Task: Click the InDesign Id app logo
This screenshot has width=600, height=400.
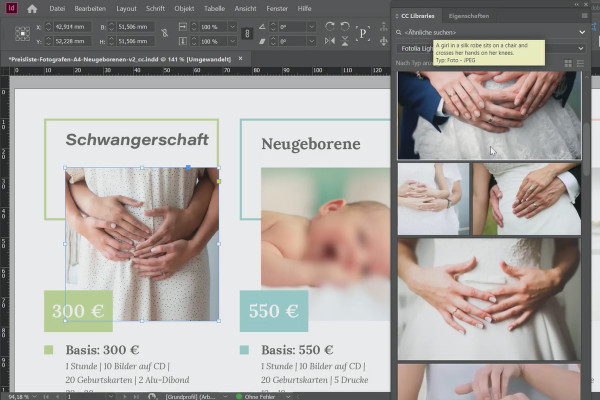Action: 11,8
